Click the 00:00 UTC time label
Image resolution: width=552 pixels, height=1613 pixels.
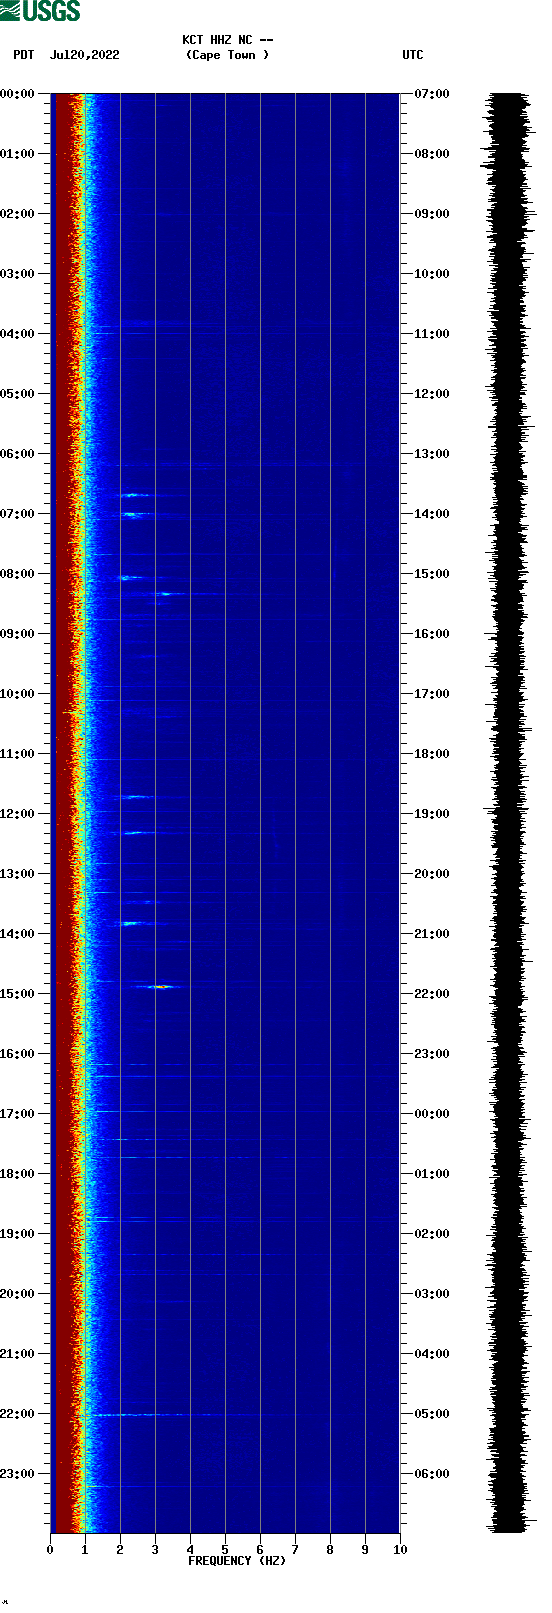[x=432, y=1114]
